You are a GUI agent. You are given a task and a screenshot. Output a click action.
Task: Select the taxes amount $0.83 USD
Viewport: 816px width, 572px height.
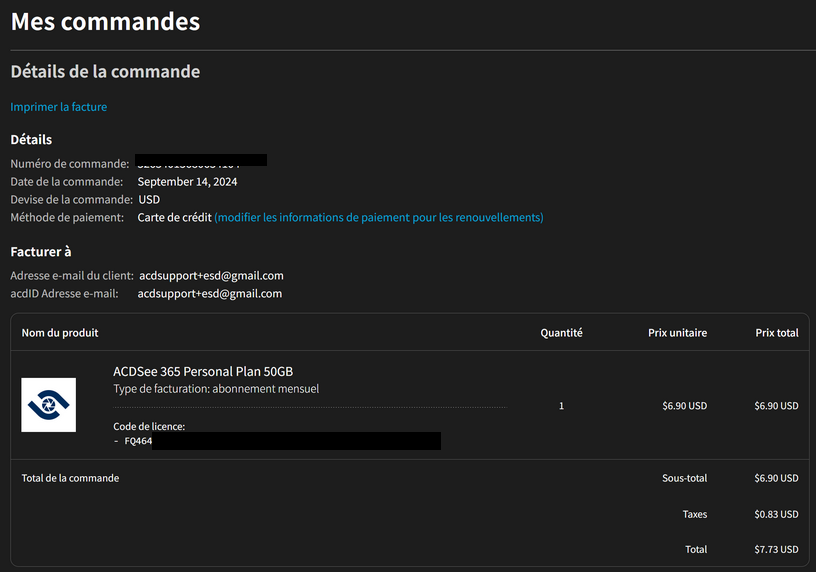pos(776,514)
